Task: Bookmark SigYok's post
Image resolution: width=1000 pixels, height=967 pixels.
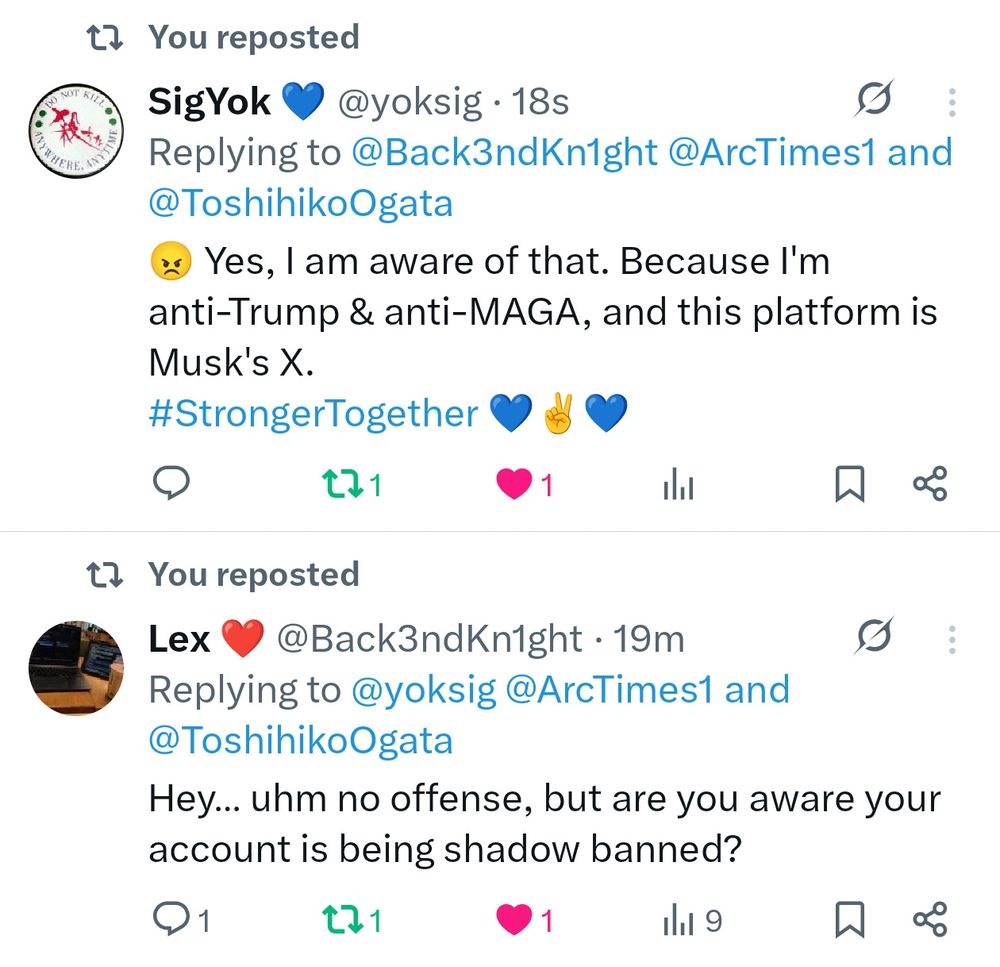Action: click(849, 486)
